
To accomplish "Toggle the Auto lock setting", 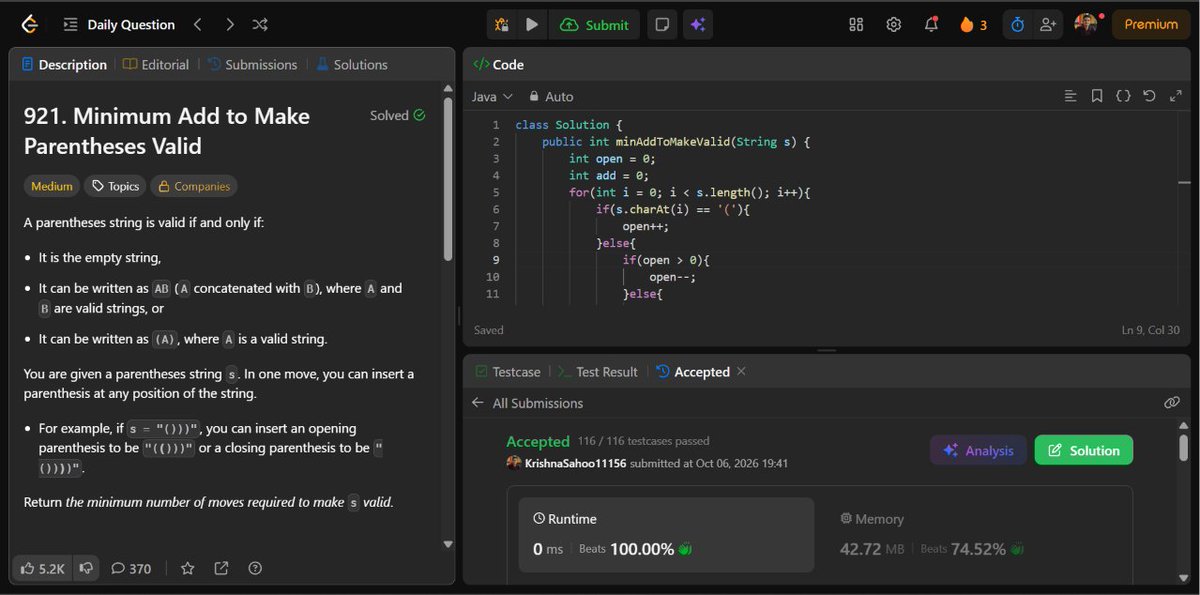I will (x=551, y=96).
